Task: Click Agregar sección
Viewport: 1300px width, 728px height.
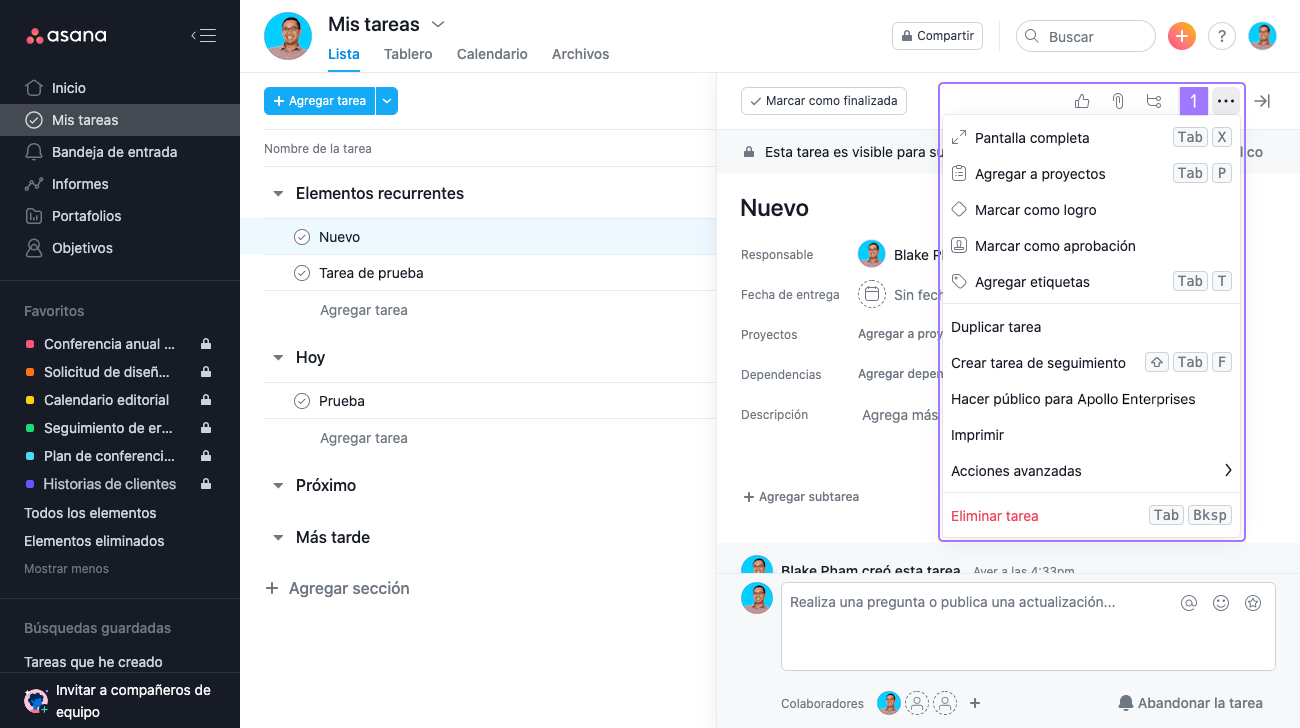Action: (337, 588)
